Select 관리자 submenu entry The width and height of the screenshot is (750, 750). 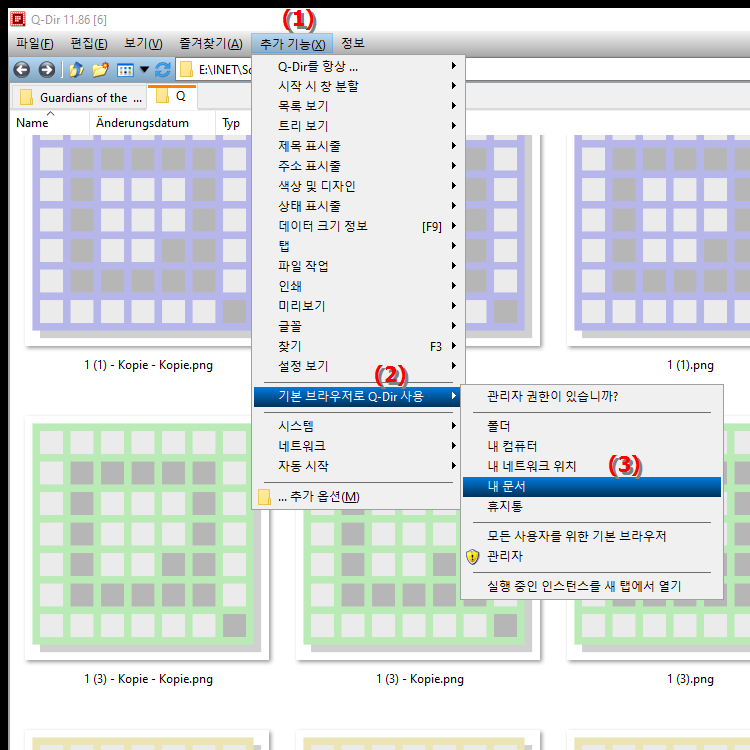[x=592, y=556]
